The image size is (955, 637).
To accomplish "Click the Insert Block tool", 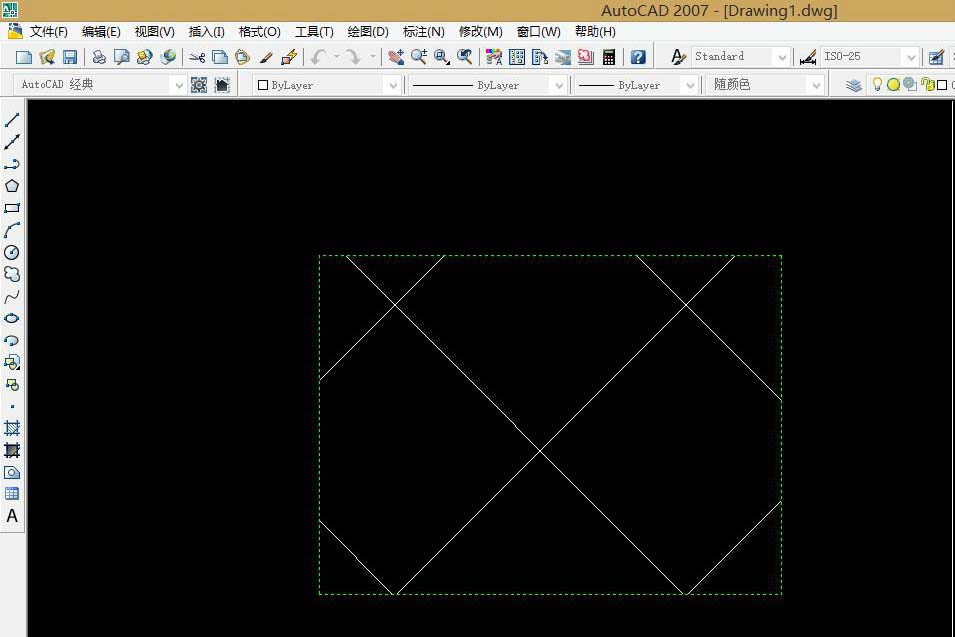I will coord(12,362).
